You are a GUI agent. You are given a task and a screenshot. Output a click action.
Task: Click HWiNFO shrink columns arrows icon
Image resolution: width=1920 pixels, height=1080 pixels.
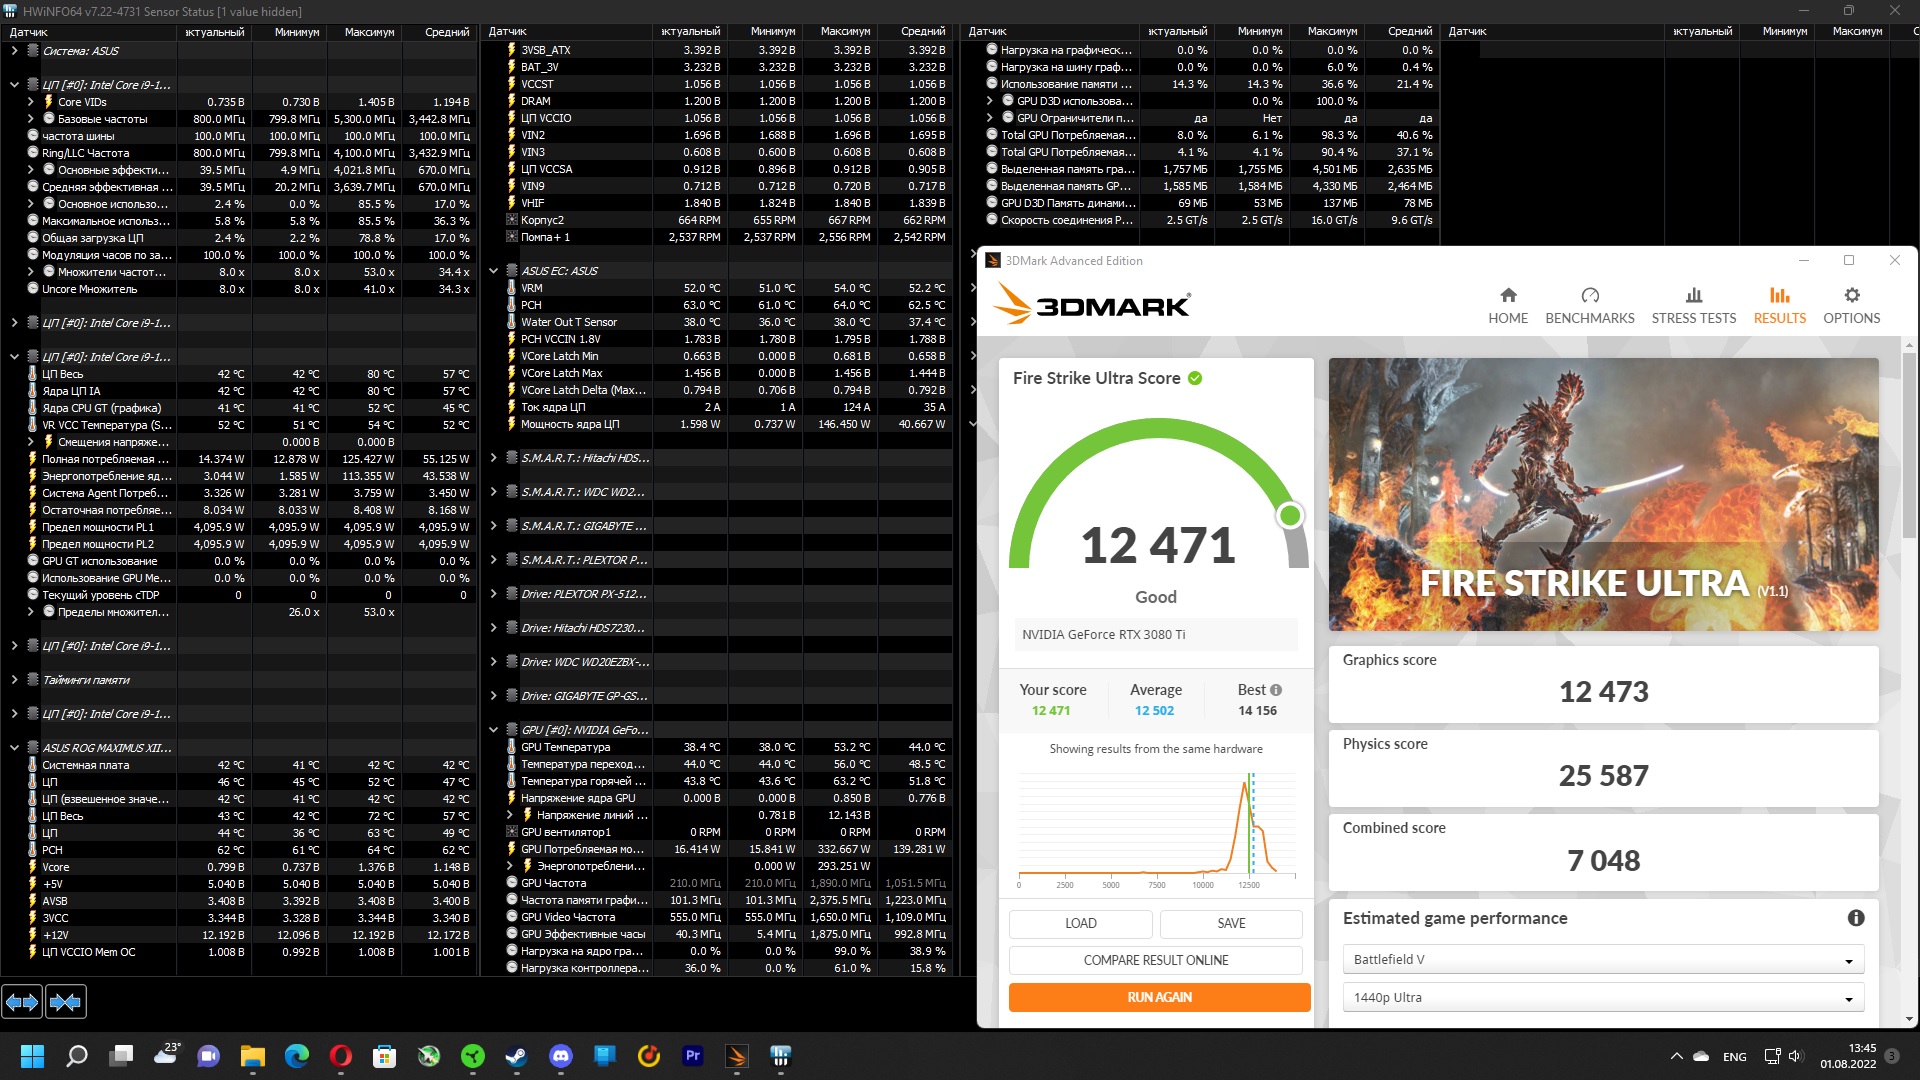pos(66,1001)
